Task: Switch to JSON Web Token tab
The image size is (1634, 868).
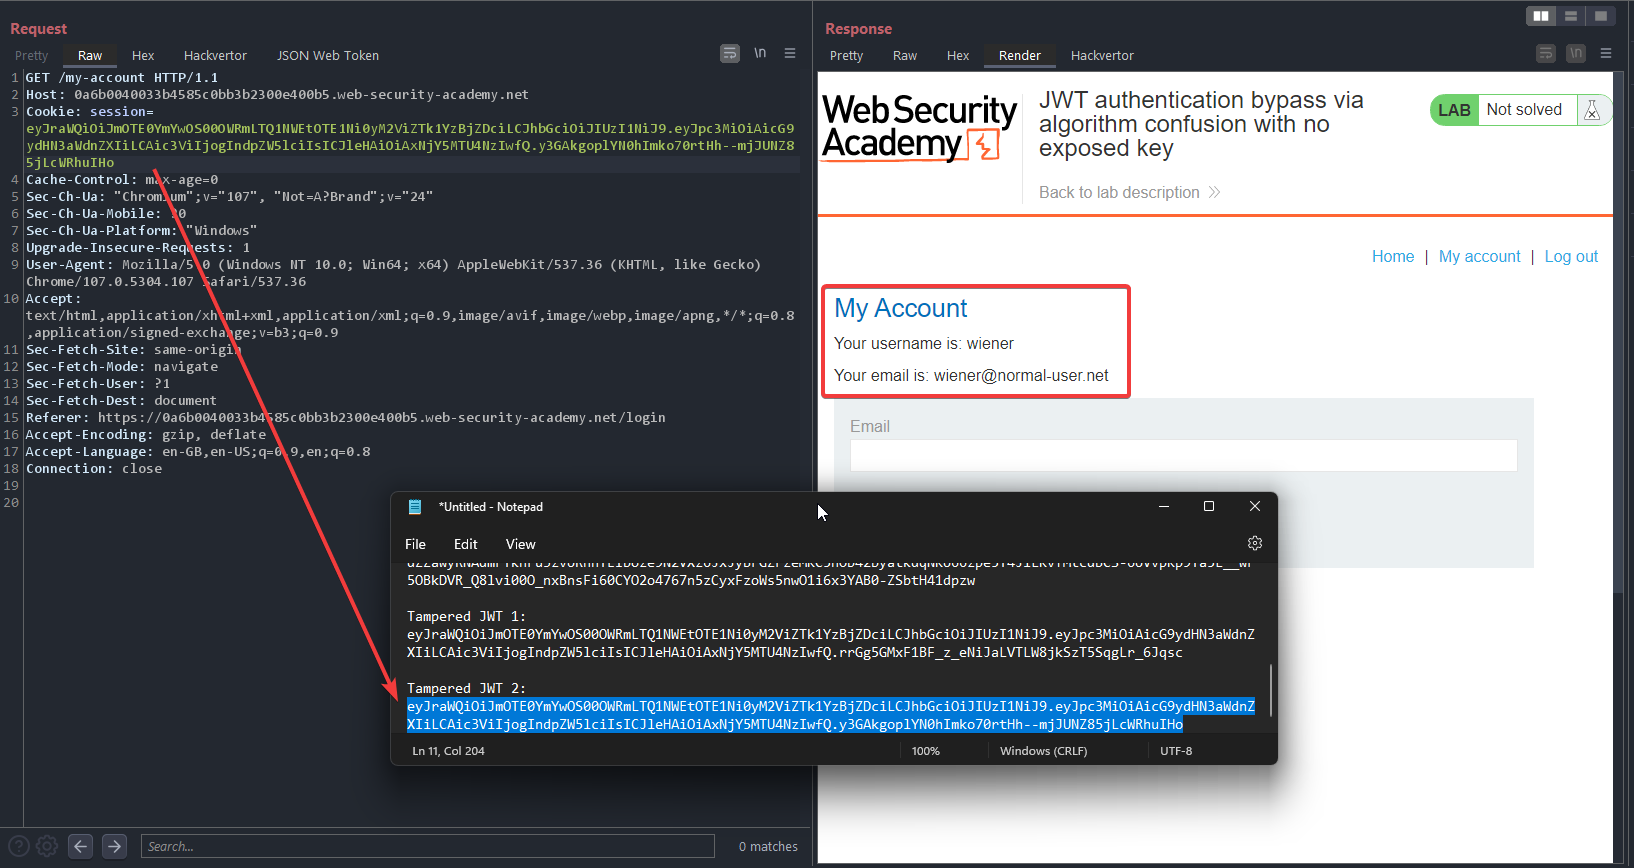Action: pyautogui.click(x=327, y=56)
